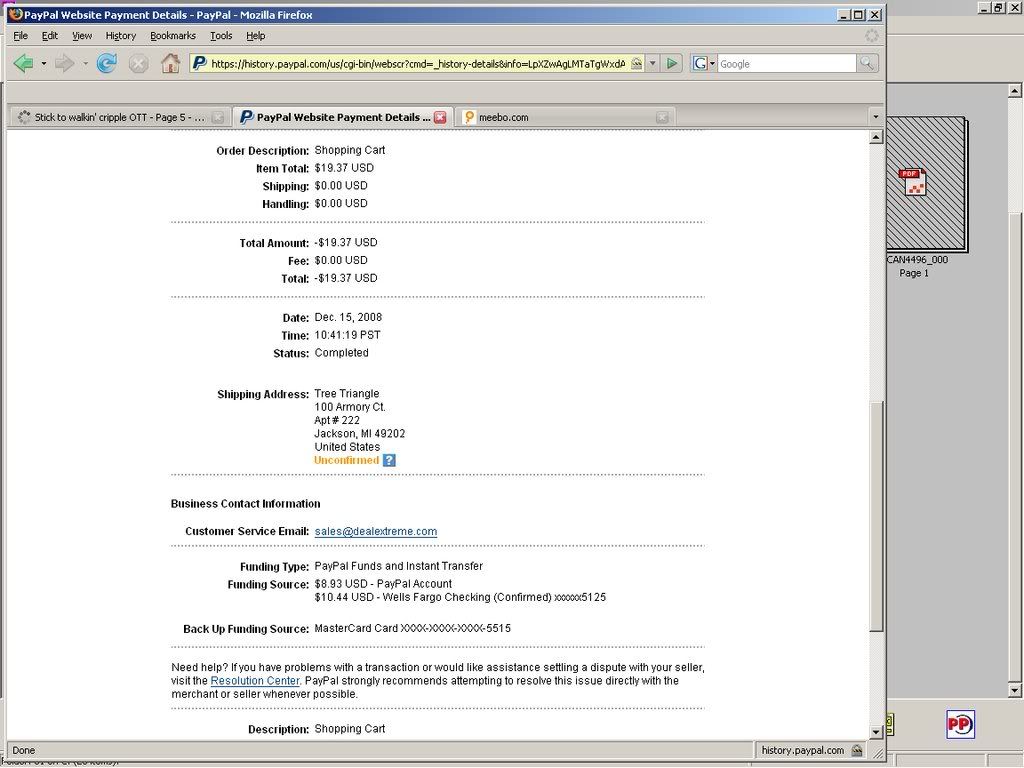This screenshot has width=1024, height=768.
Task: Click the PP icon in background window
Action: pos(960,724)
